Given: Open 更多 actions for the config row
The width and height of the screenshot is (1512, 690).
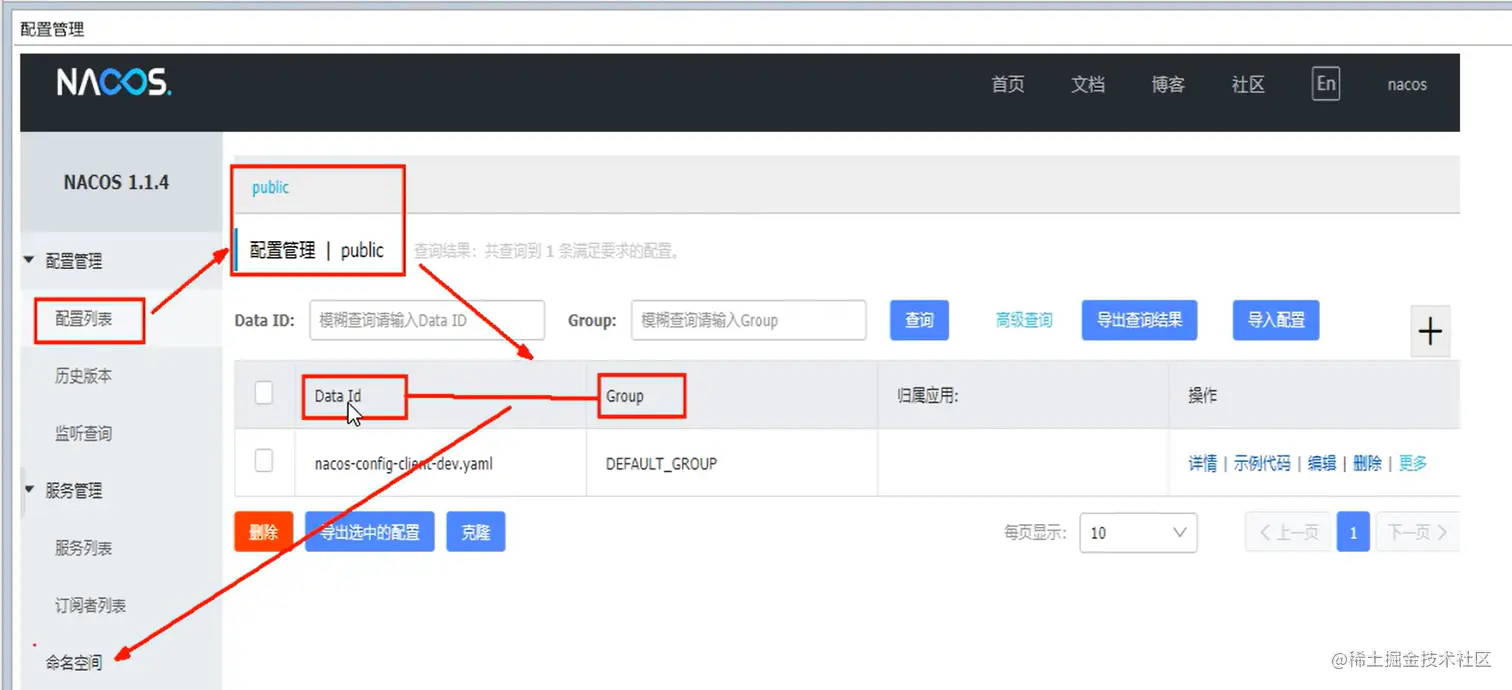Looking at the screenshot, I should [x=1413, y=463].
